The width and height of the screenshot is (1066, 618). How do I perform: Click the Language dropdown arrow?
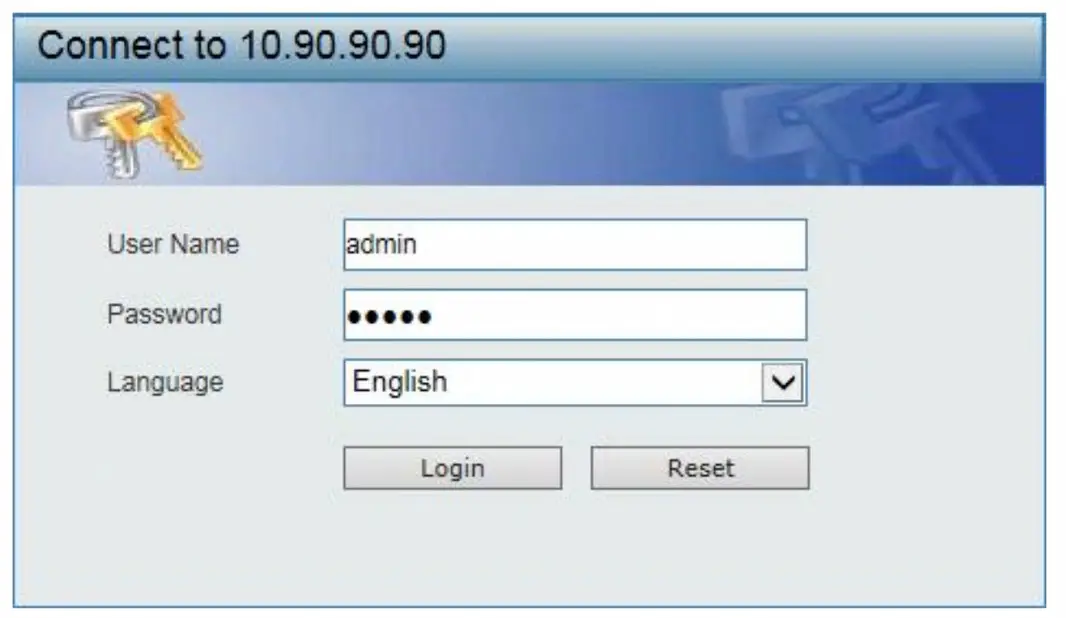click(784, 381)
